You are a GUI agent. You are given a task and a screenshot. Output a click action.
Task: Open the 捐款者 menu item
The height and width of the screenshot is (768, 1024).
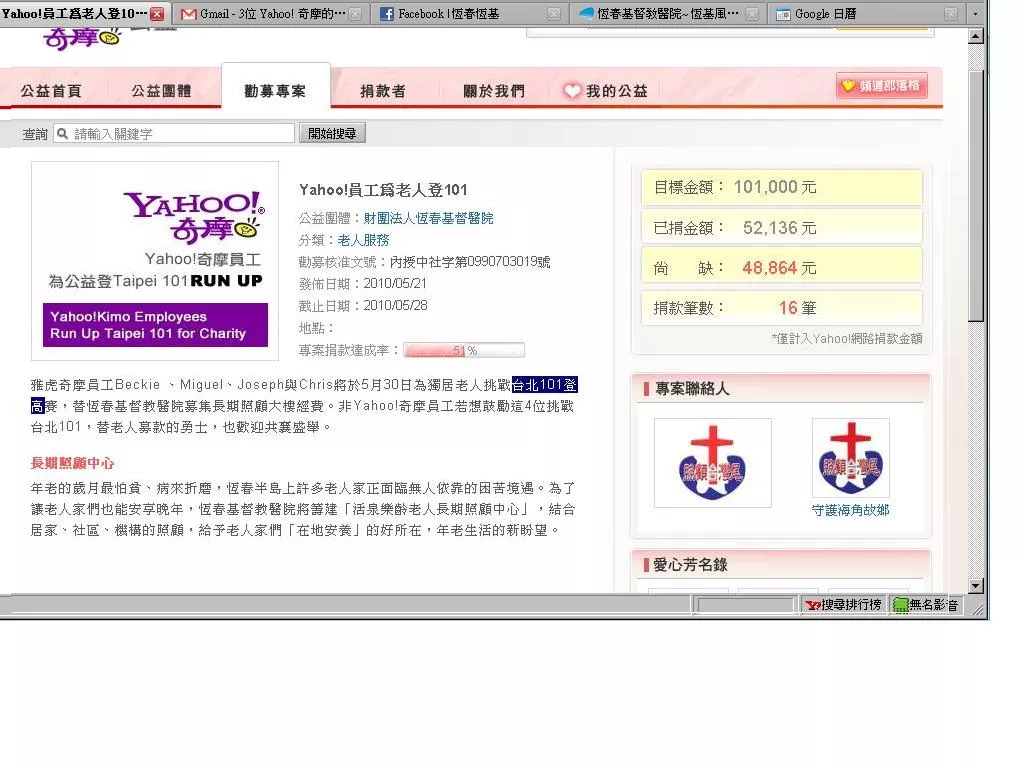click(x=383, y=91)
